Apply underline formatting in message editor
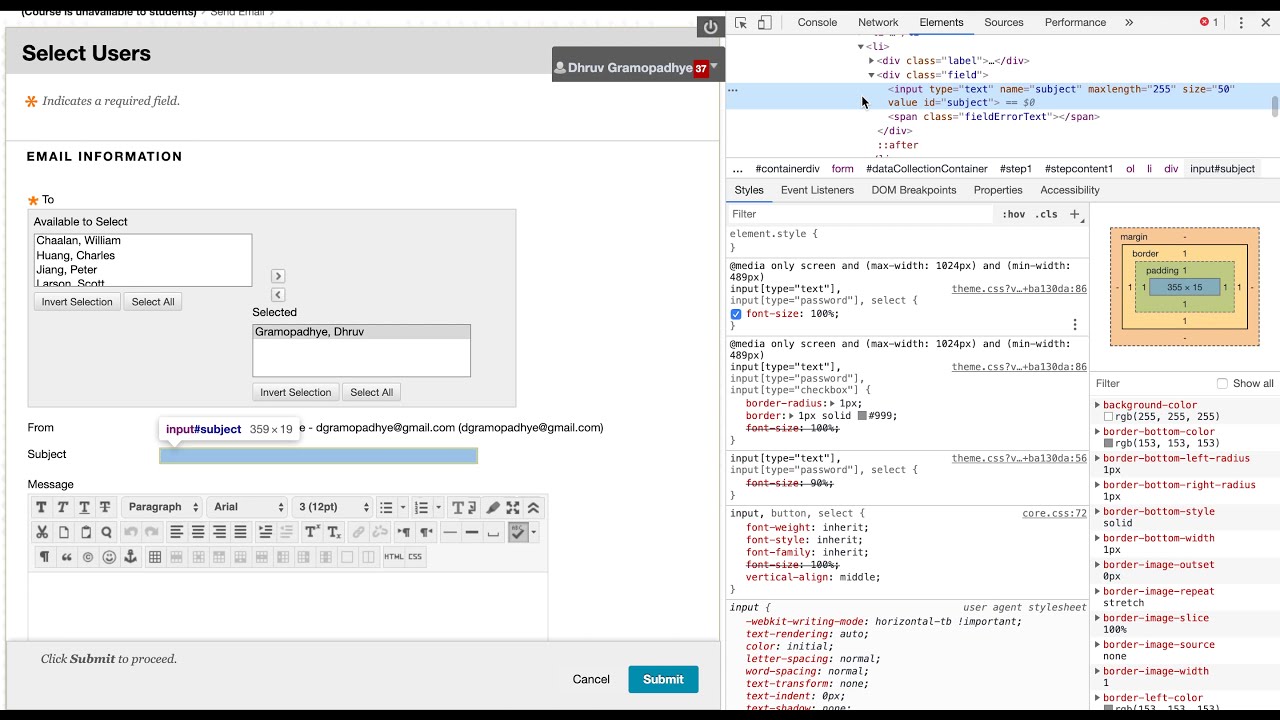The width and height of the screenshot is (1280, 720). (84, 507)
